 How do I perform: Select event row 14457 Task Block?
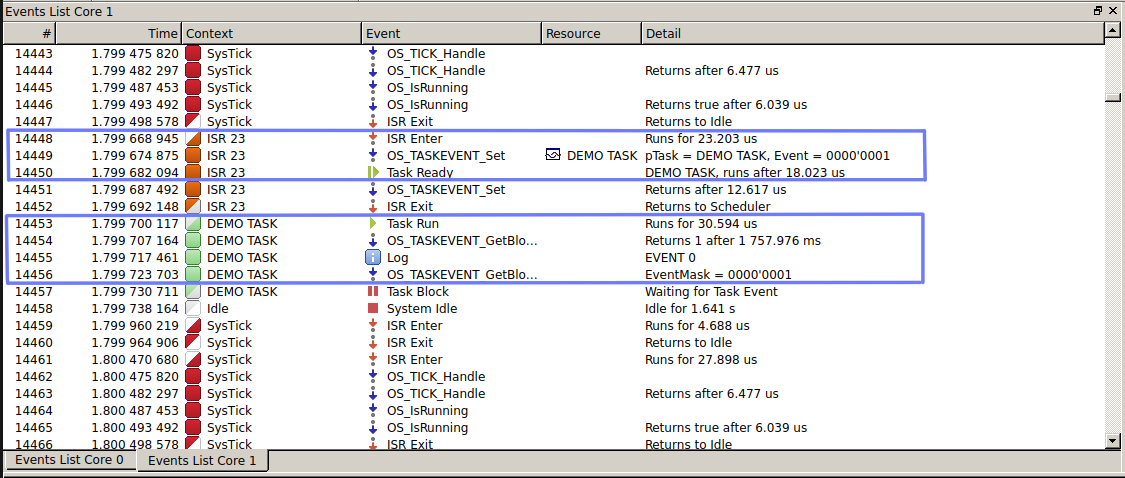[x=417, y=292]
